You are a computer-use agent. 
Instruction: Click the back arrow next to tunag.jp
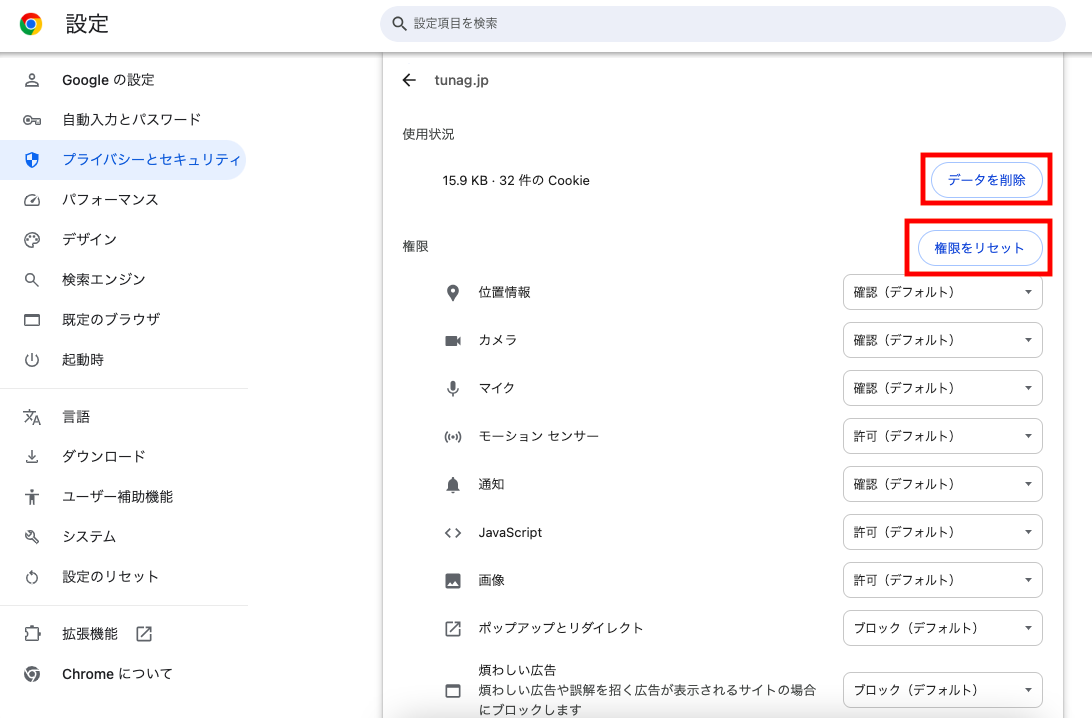pyautogui.click(x=409, y=80)
